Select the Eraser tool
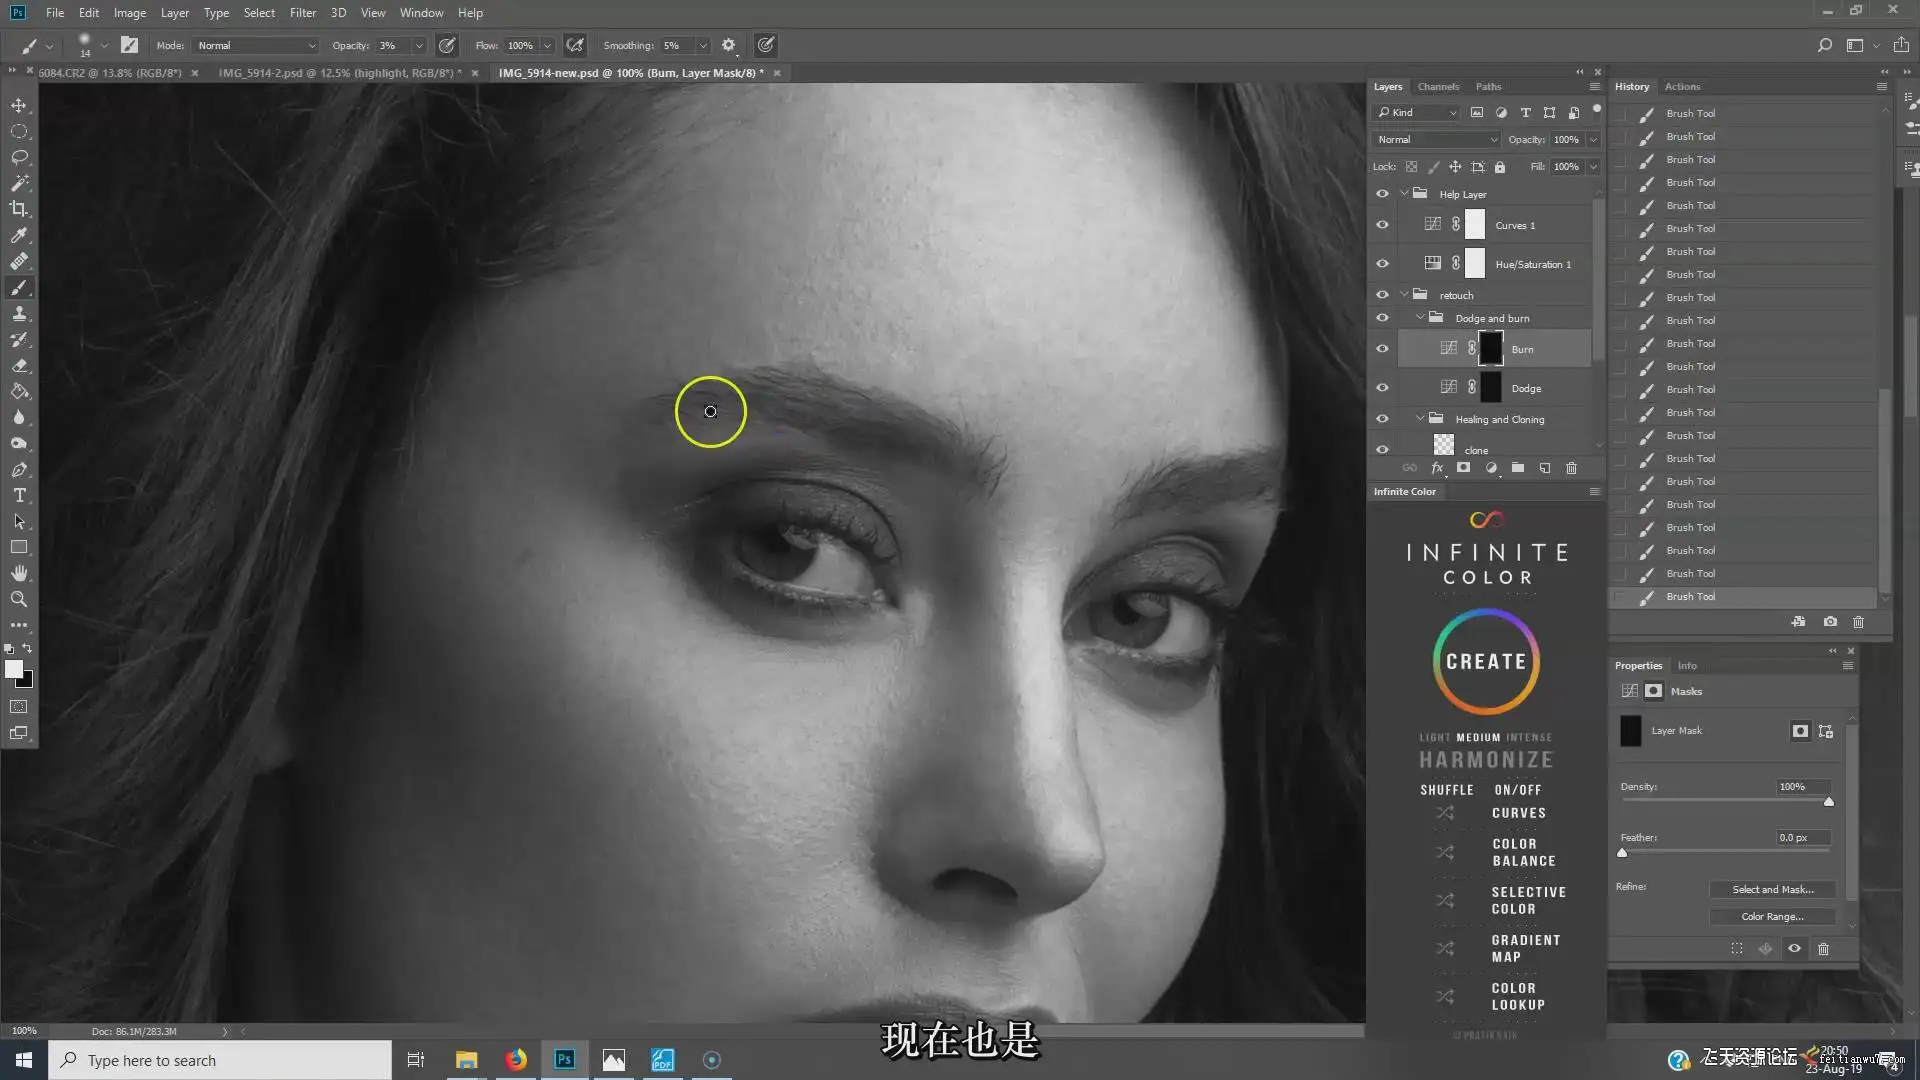Image resolution: width=1920 pixels, height=1080 pixels. 19,366
